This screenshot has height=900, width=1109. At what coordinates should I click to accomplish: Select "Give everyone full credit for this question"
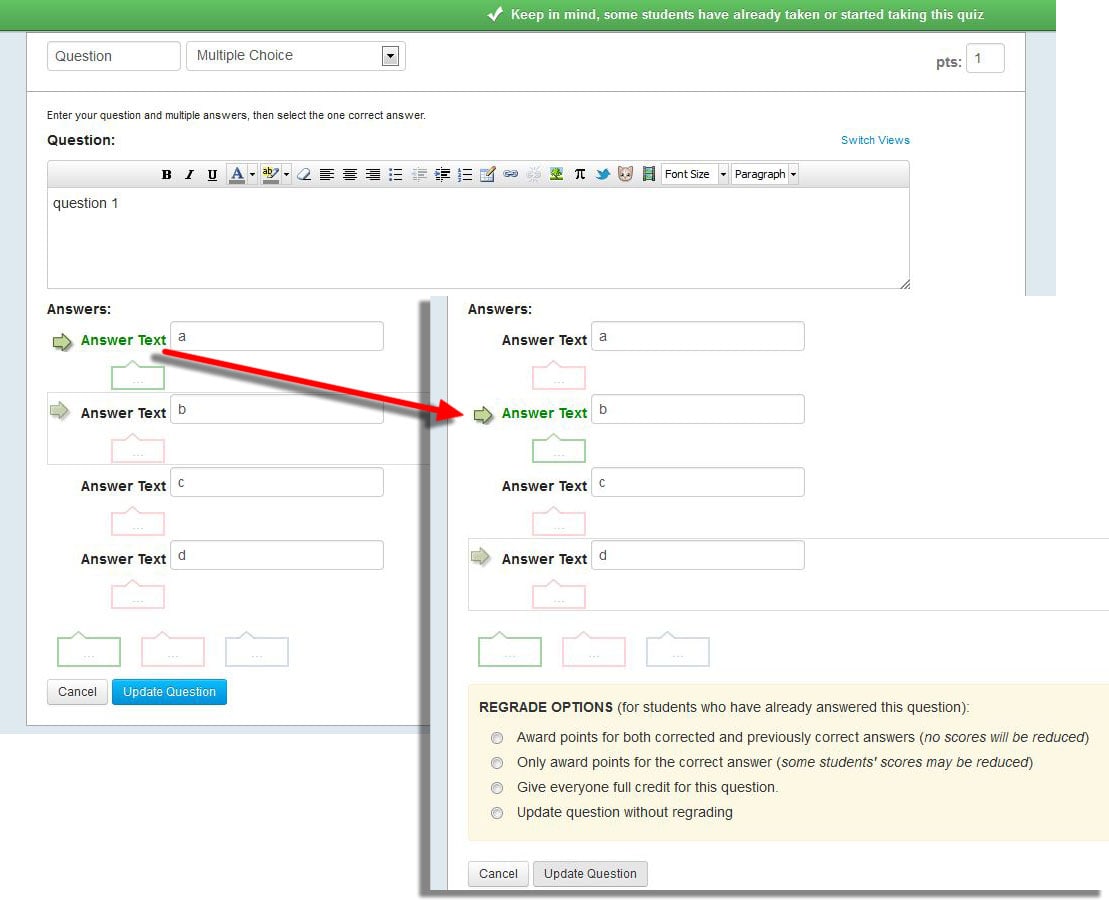[x=497, y=788]
